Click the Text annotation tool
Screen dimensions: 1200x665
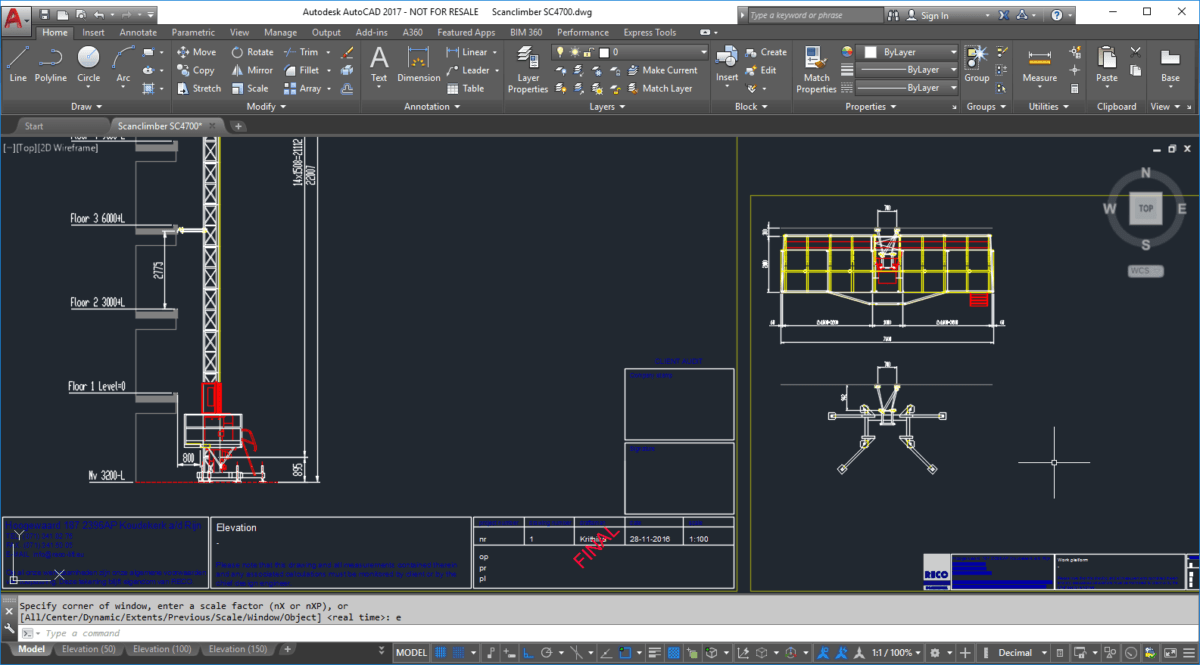pyautogui.click(x=379, y=66)
